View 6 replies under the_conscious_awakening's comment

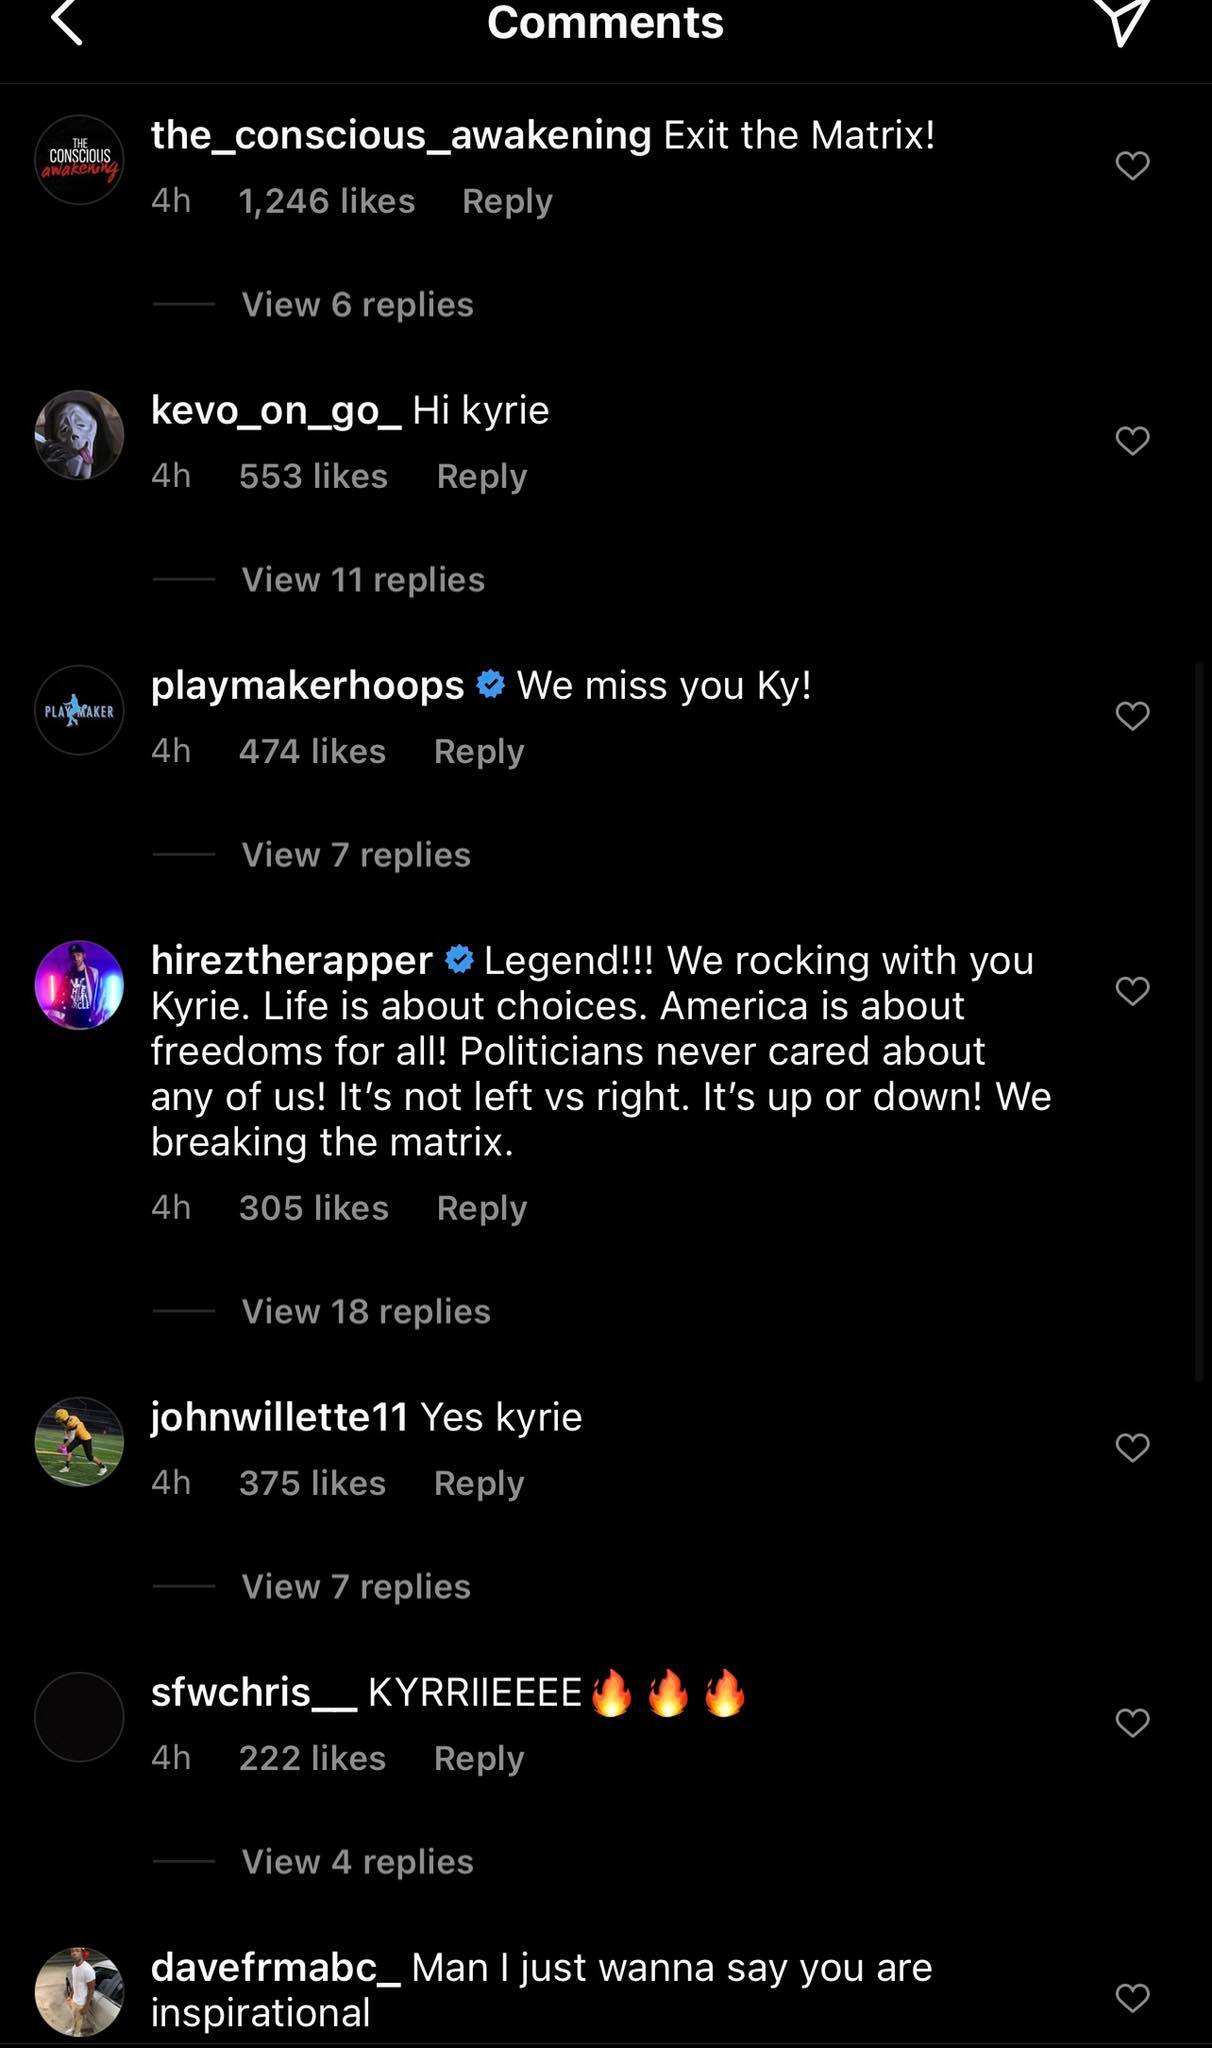point(356,304)
